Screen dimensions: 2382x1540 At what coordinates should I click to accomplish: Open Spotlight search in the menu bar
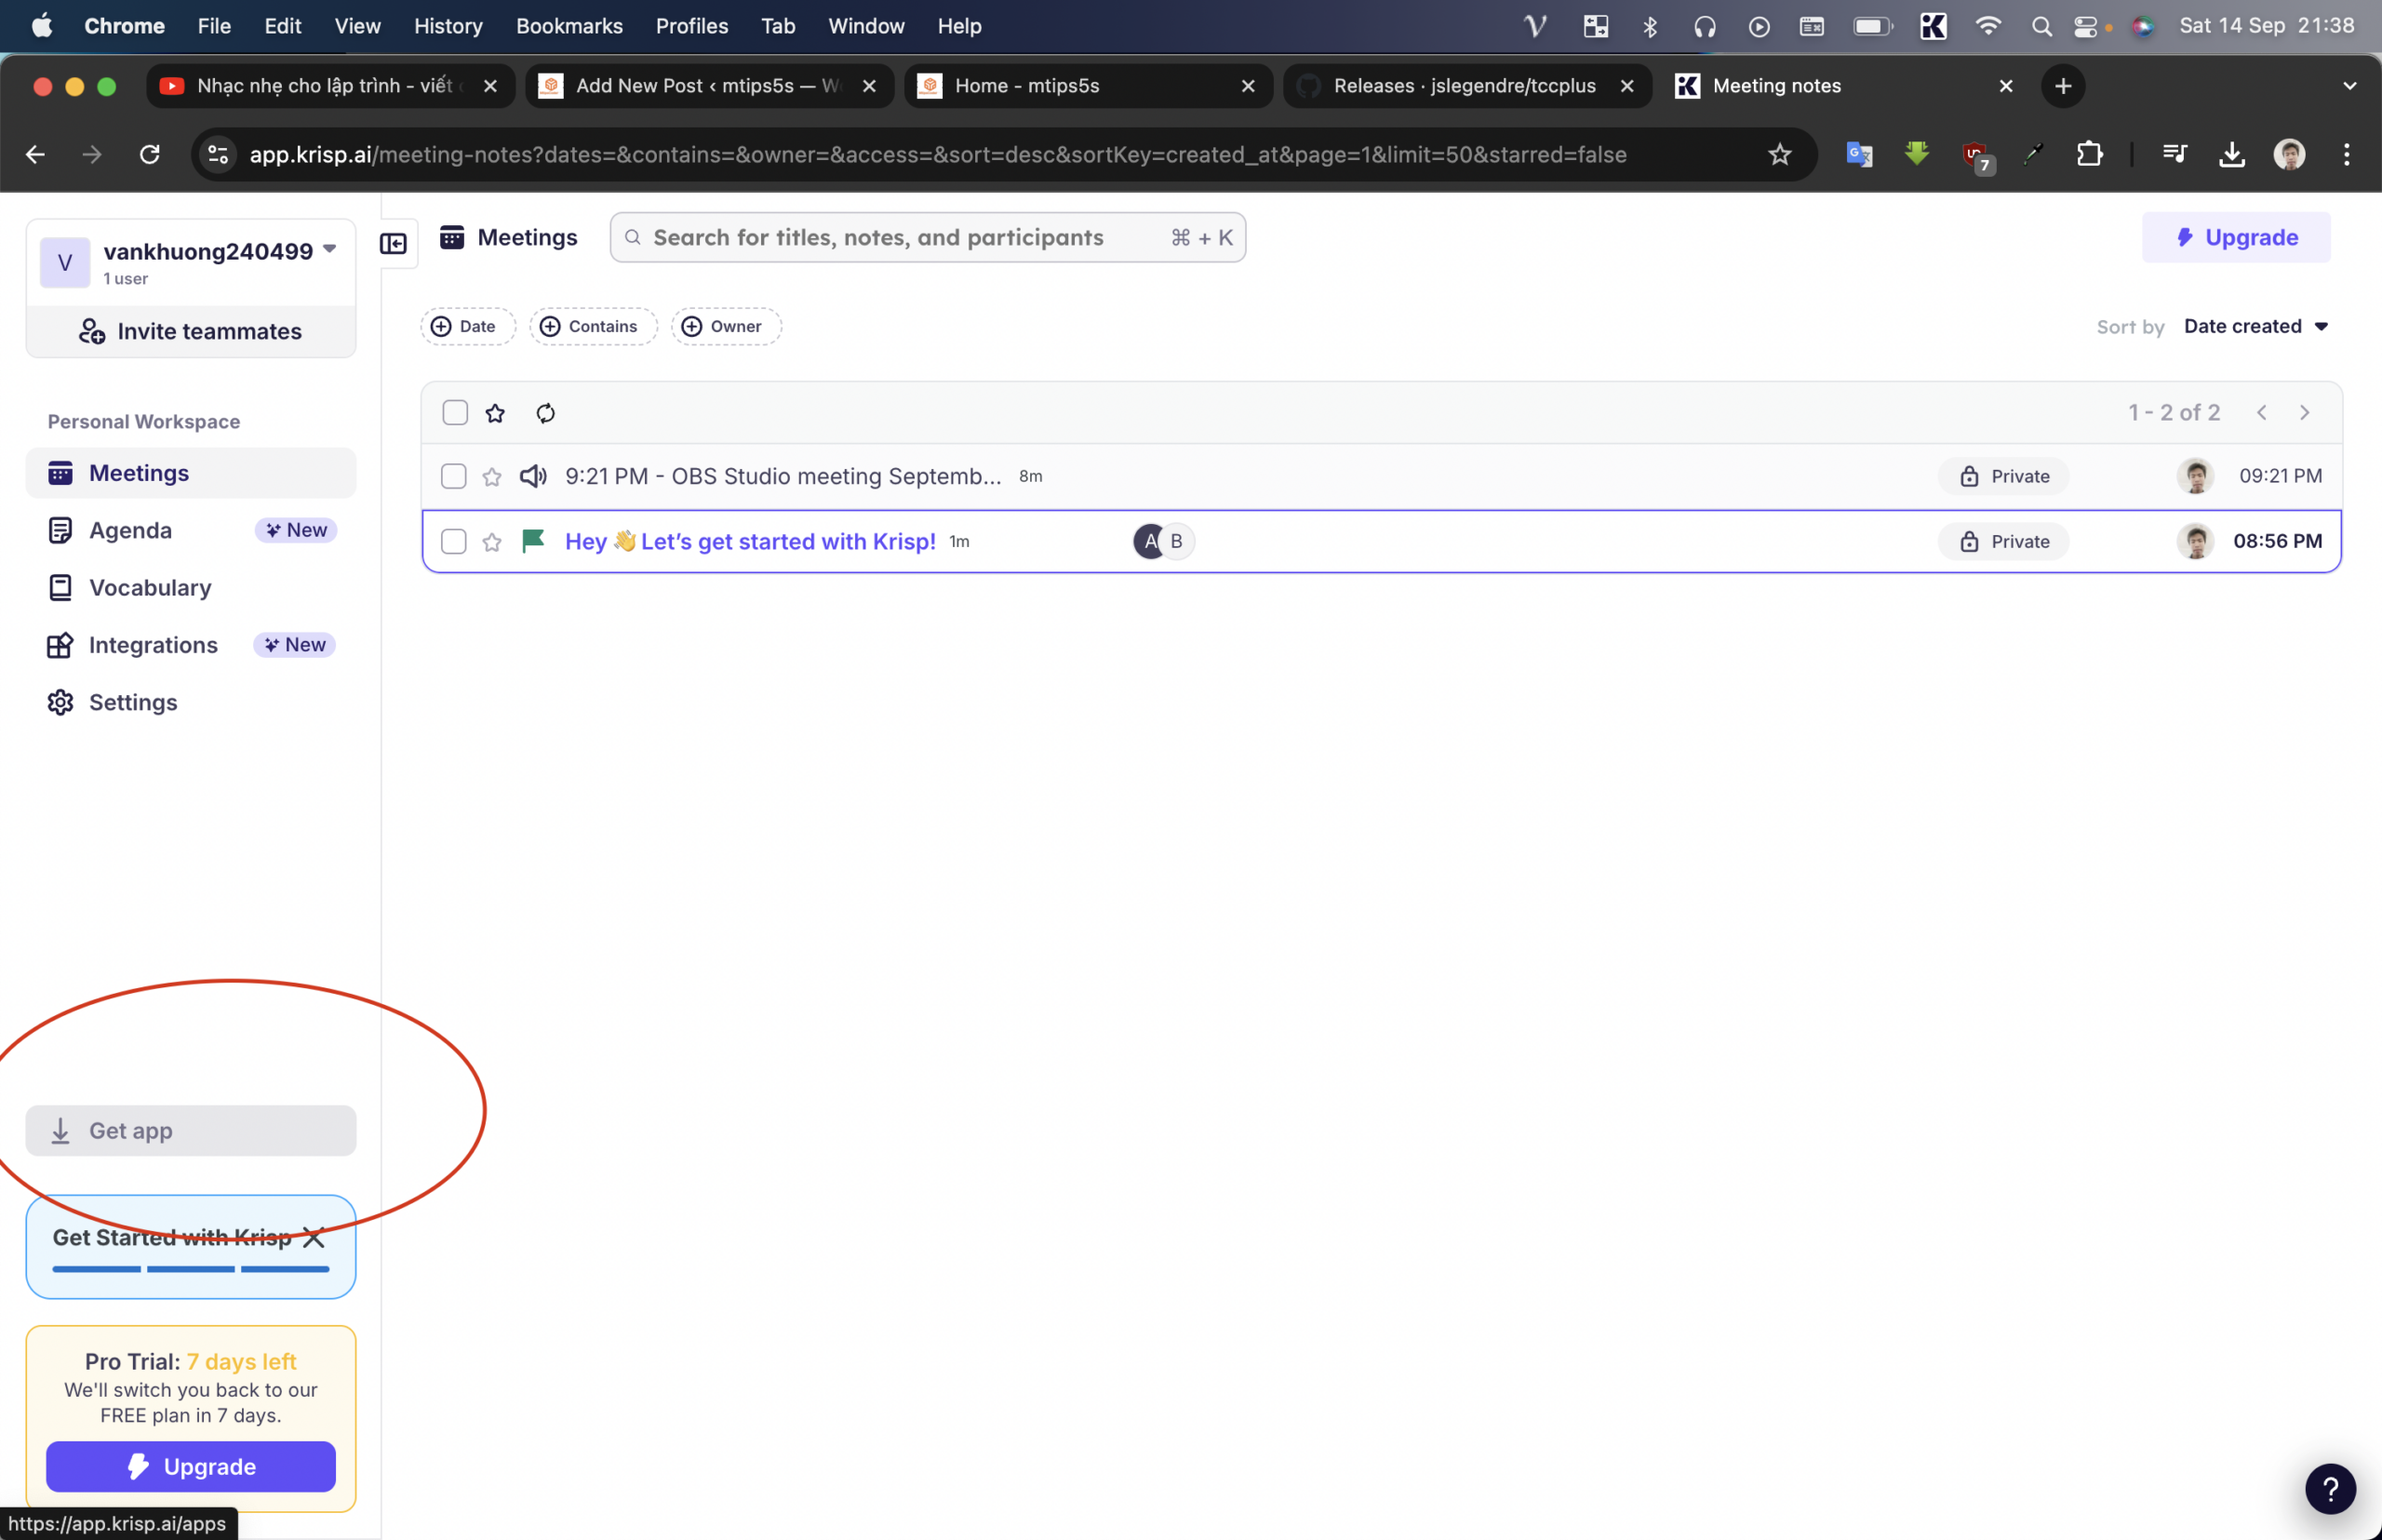[x=2041, y=26]
